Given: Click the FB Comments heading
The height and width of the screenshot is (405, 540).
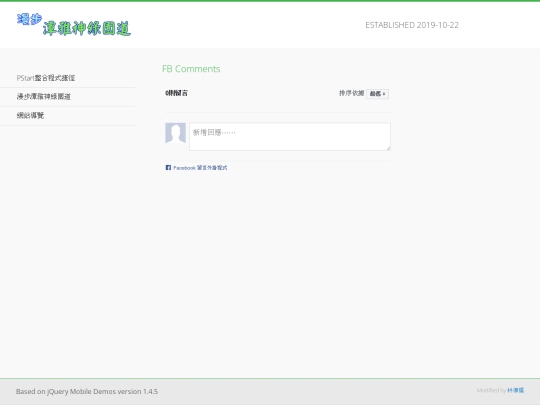Looking at the screenshot, I should pyautogui.click(x=191, y=69).
